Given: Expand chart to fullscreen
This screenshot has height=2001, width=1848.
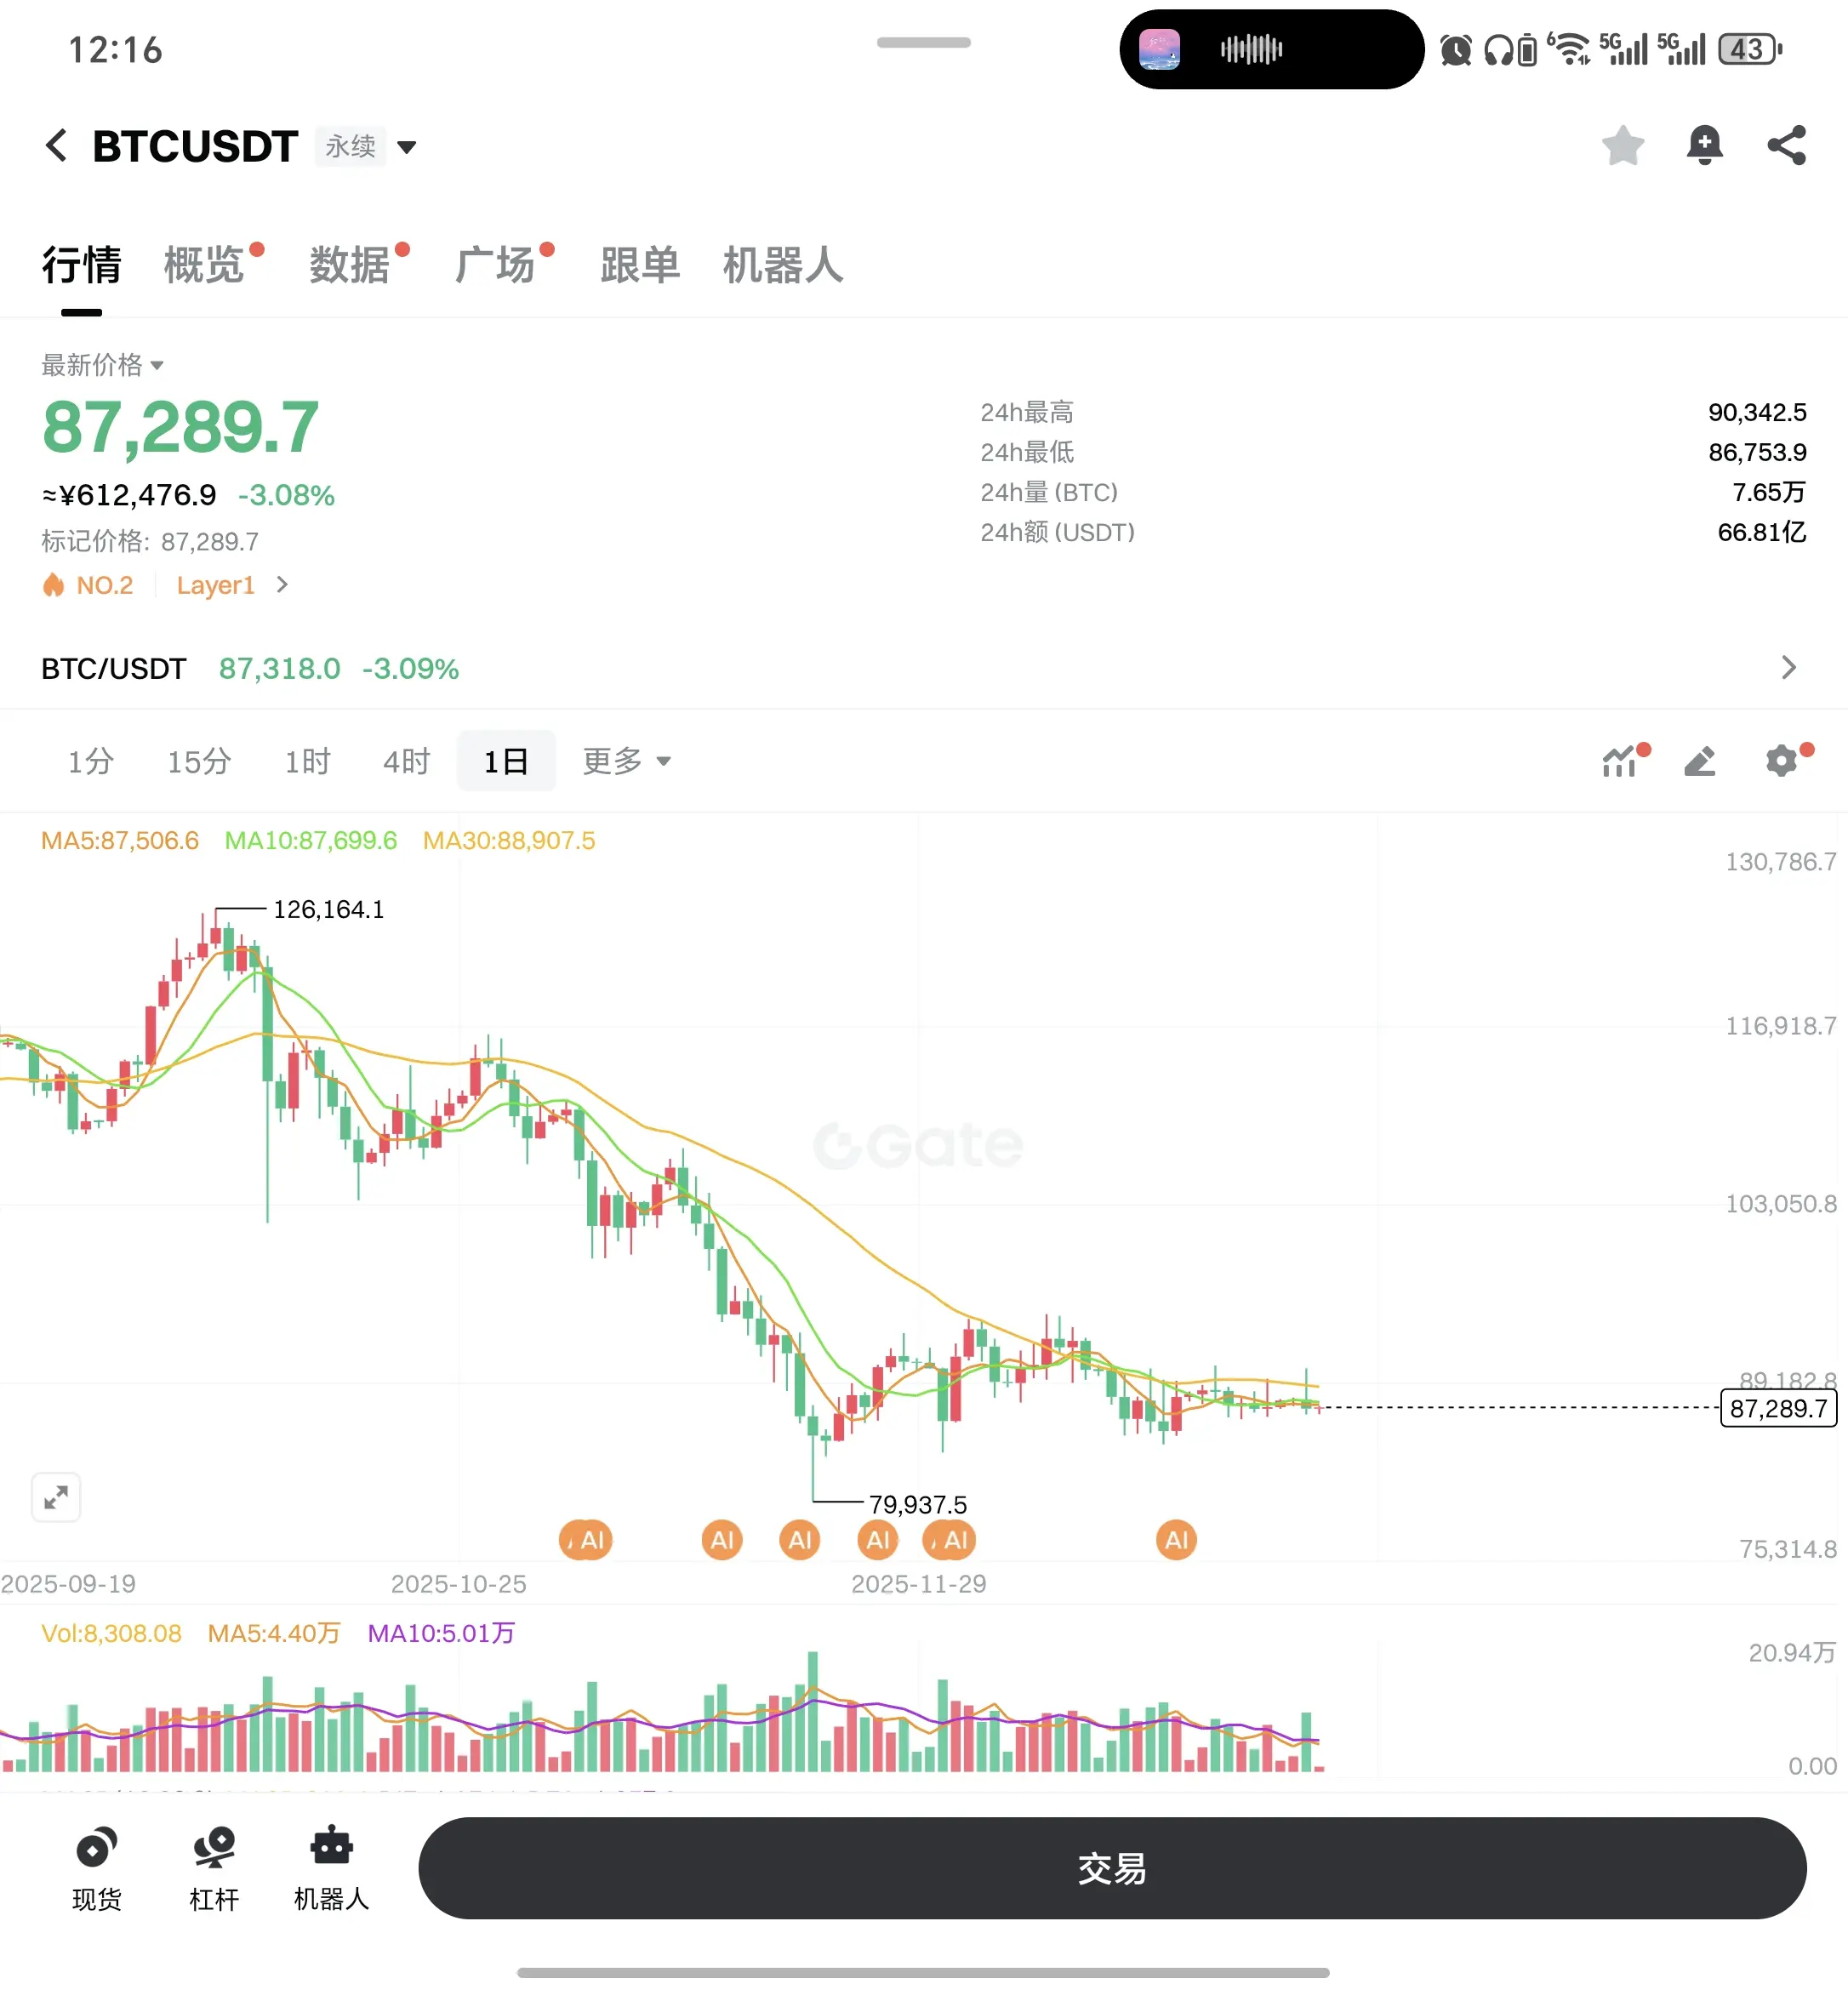Looking at the screenshot, I should 56,1497.
